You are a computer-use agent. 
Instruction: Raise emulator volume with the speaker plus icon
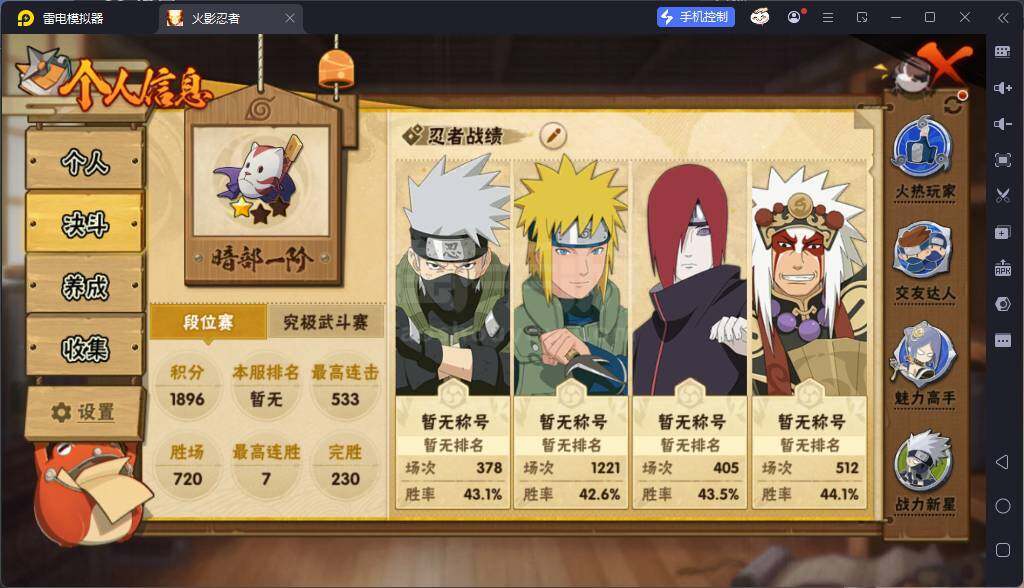(x=1002, y=88)
